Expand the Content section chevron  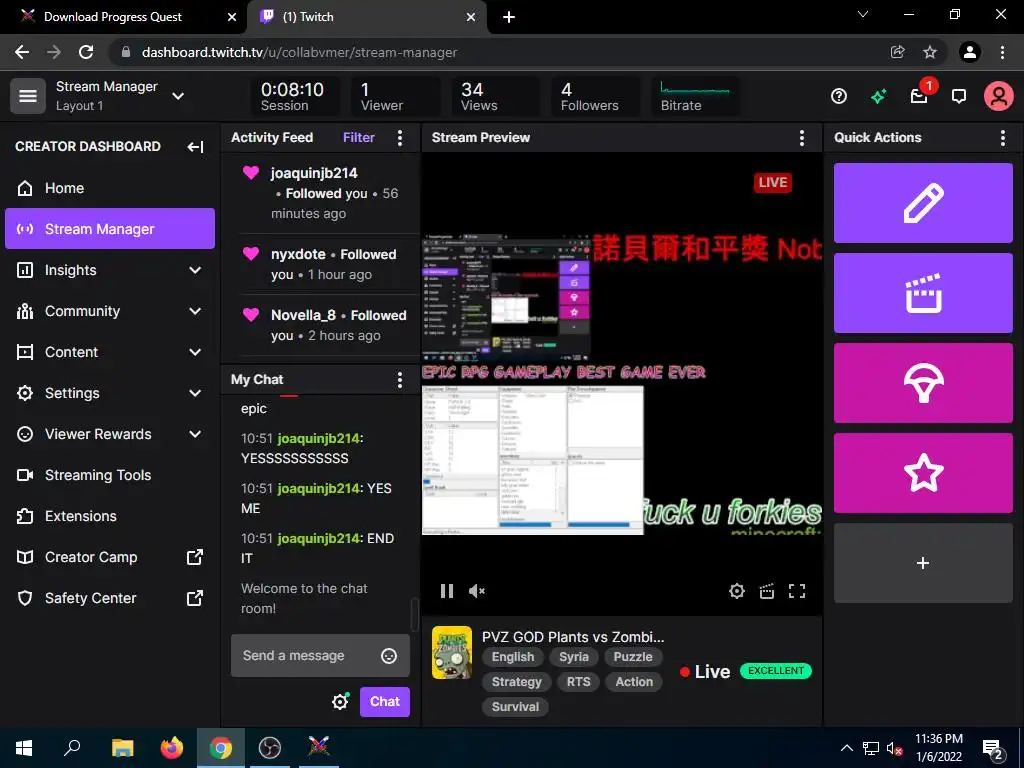[195, 352]
